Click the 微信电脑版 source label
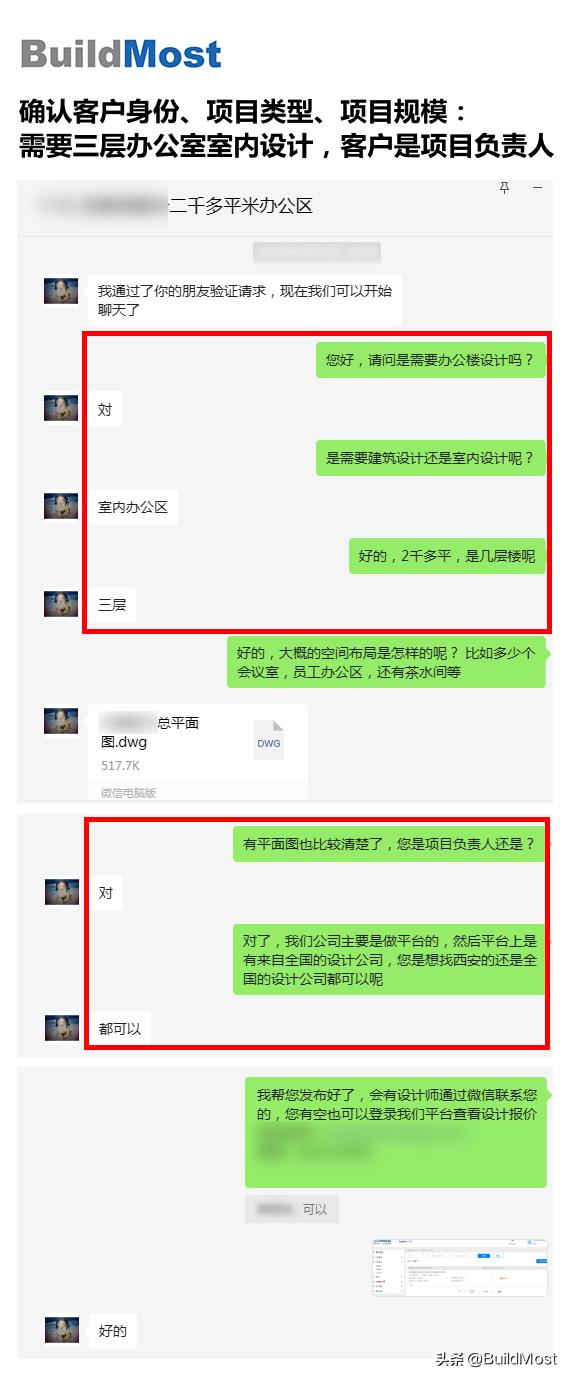This screenshot has height=1380, width=570. (128, 792)
